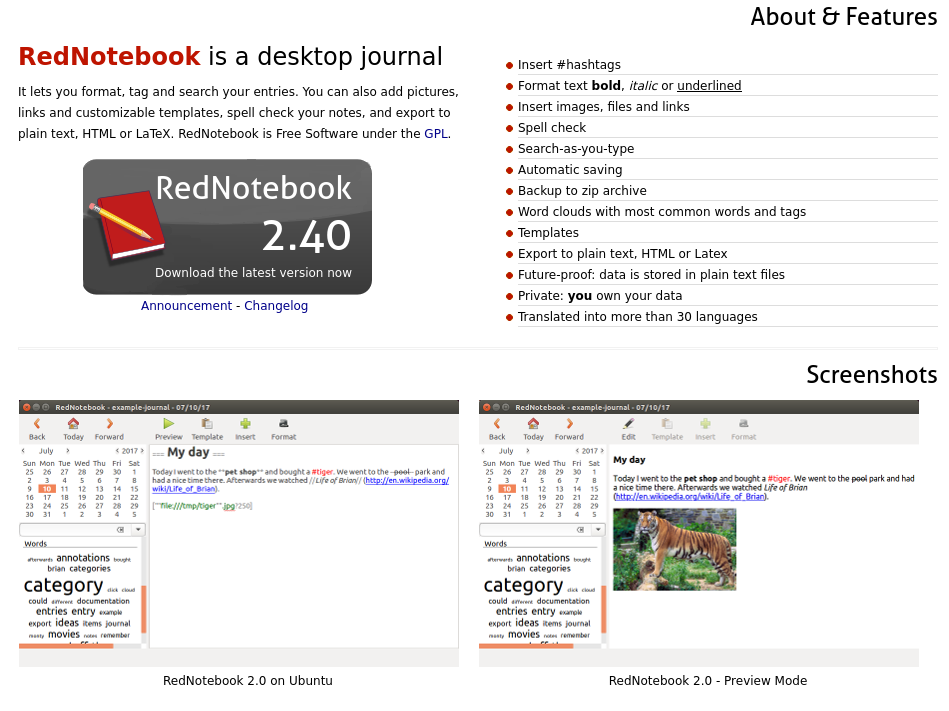The image size is (949, 711).
Task: Click the 'About & Features' heading
Action: point(844,16)
